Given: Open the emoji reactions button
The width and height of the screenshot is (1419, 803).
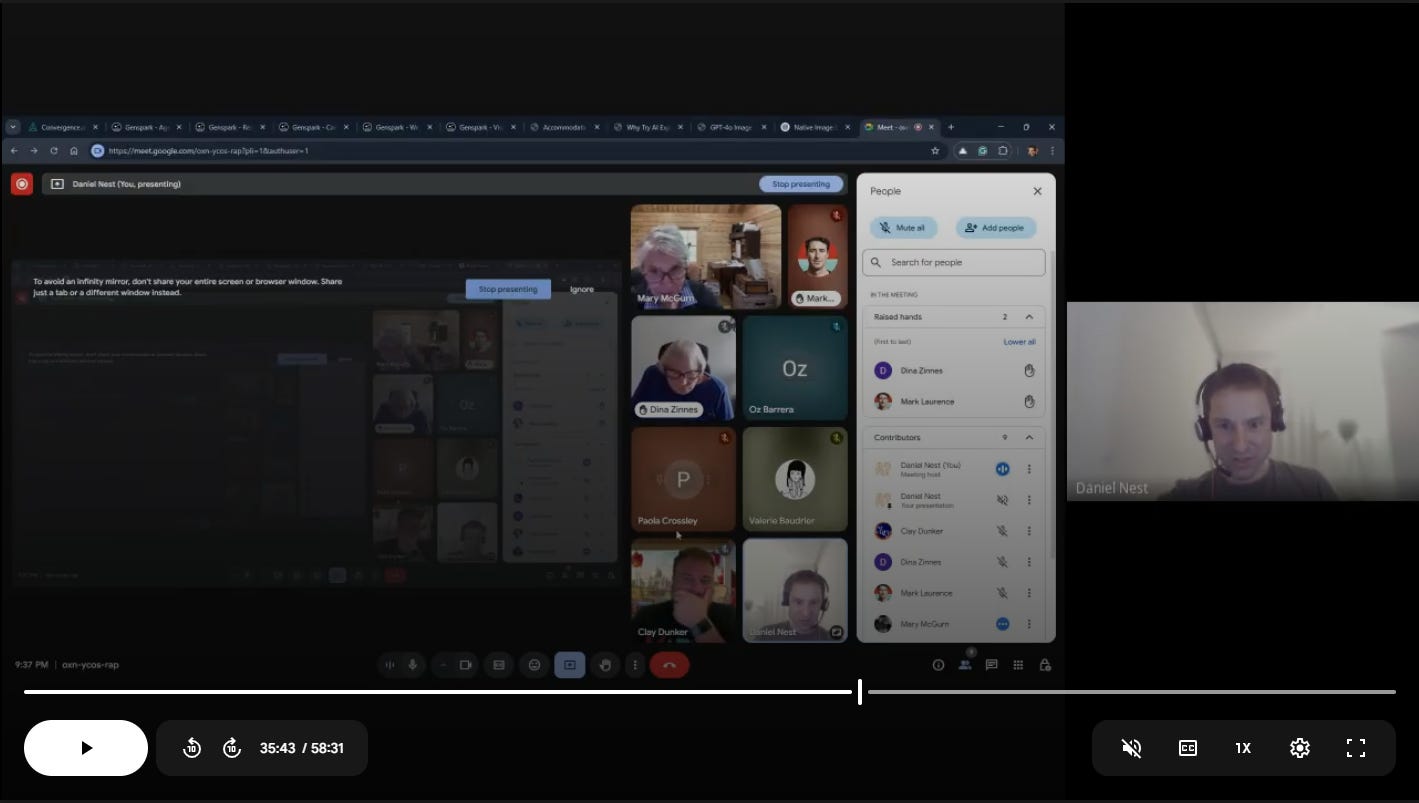Looking at the screenshot, I should point(534,665).
